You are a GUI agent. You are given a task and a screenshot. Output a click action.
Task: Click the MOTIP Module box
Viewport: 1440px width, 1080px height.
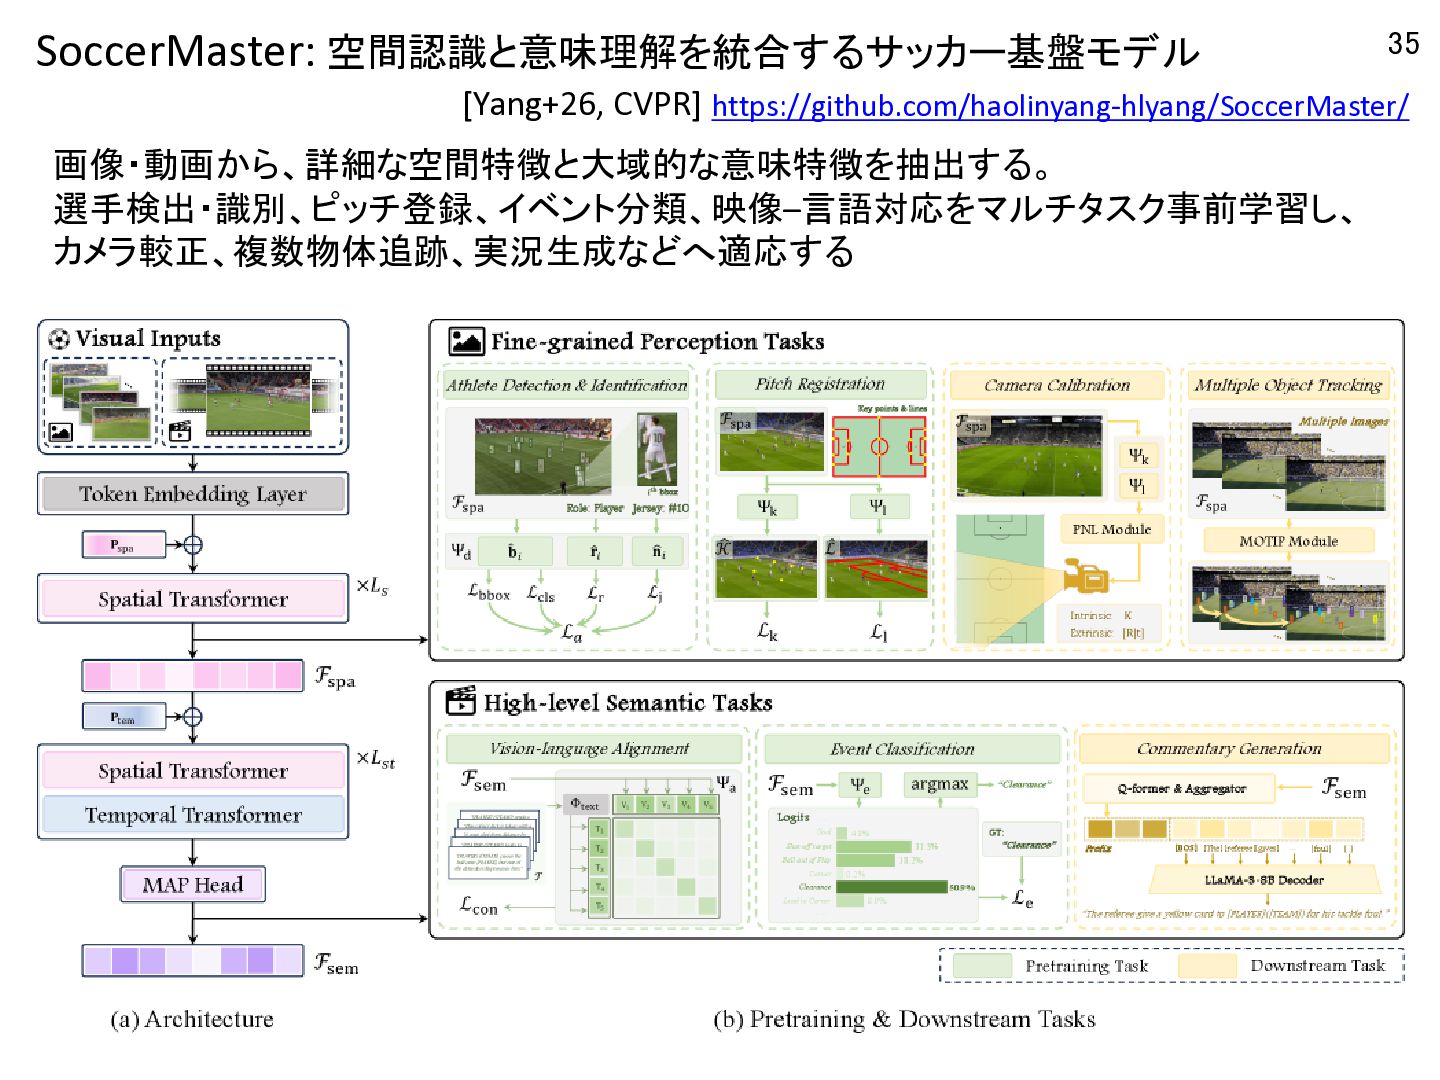(1288, 541)
